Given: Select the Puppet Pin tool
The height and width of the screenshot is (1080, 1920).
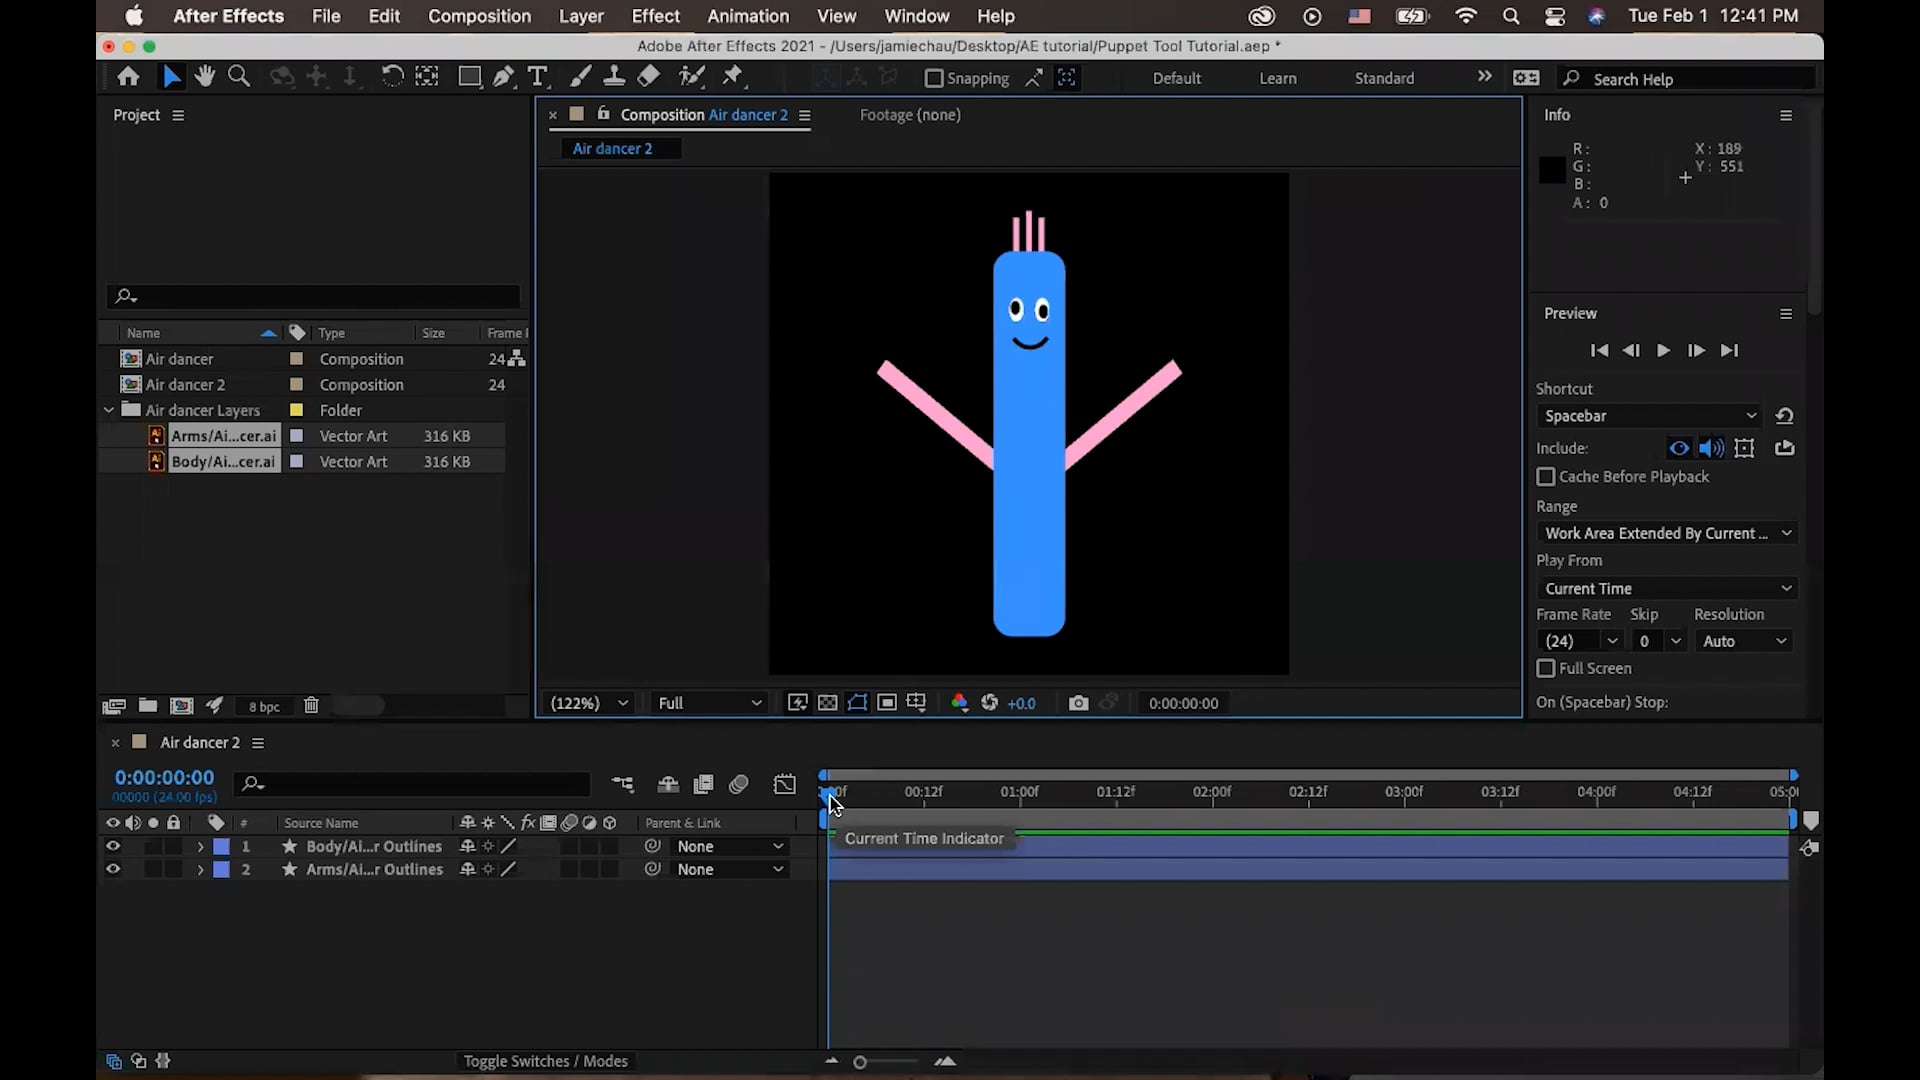Looking at the screenshot, I should [735, 76].
